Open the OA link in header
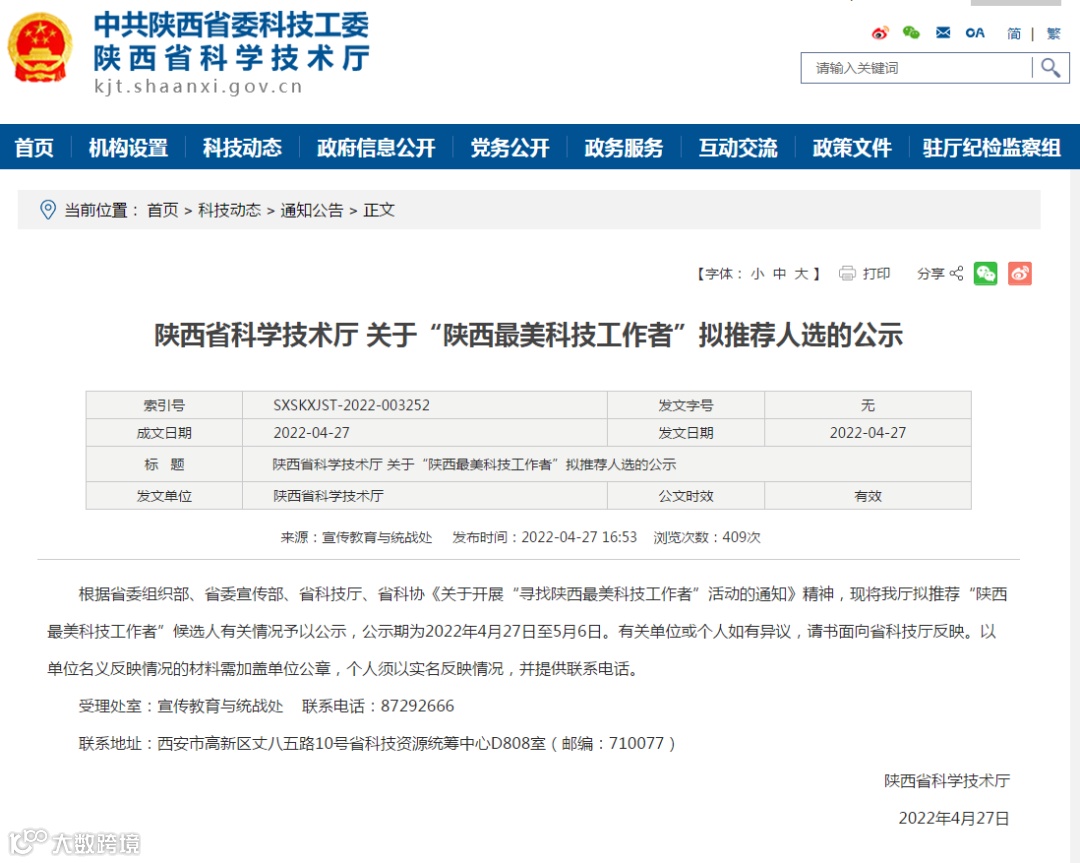This screenshot has height=863, width=1080. [975, 33]
